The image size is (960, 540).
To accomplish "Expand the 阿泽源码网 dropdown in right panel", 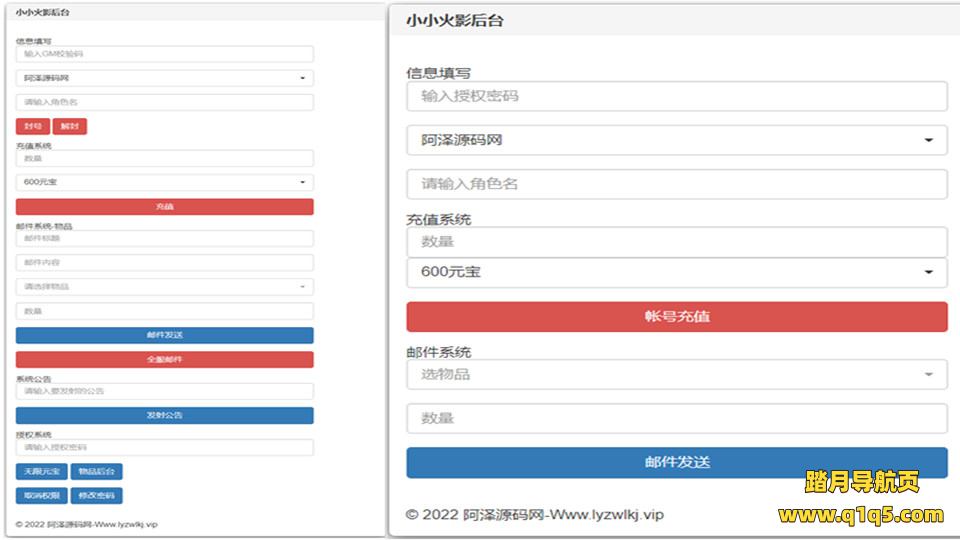I will (x=676, y=140).
